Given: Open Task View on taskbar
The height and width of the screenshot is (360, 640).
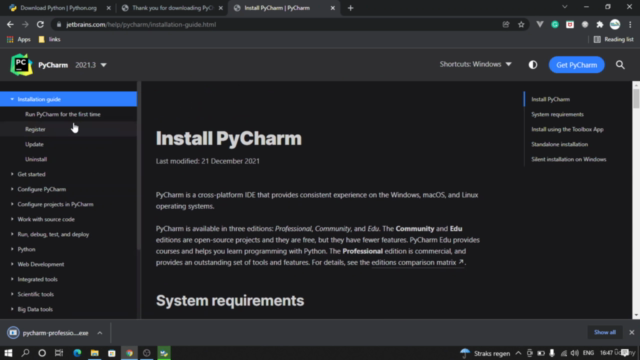Looking at the screenshot, I should 59,353.
